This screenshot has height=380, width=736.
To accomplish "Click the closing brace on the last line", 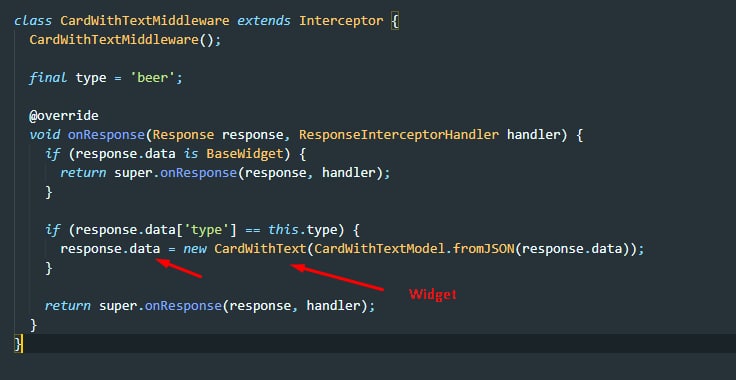I will coord(18,344).
